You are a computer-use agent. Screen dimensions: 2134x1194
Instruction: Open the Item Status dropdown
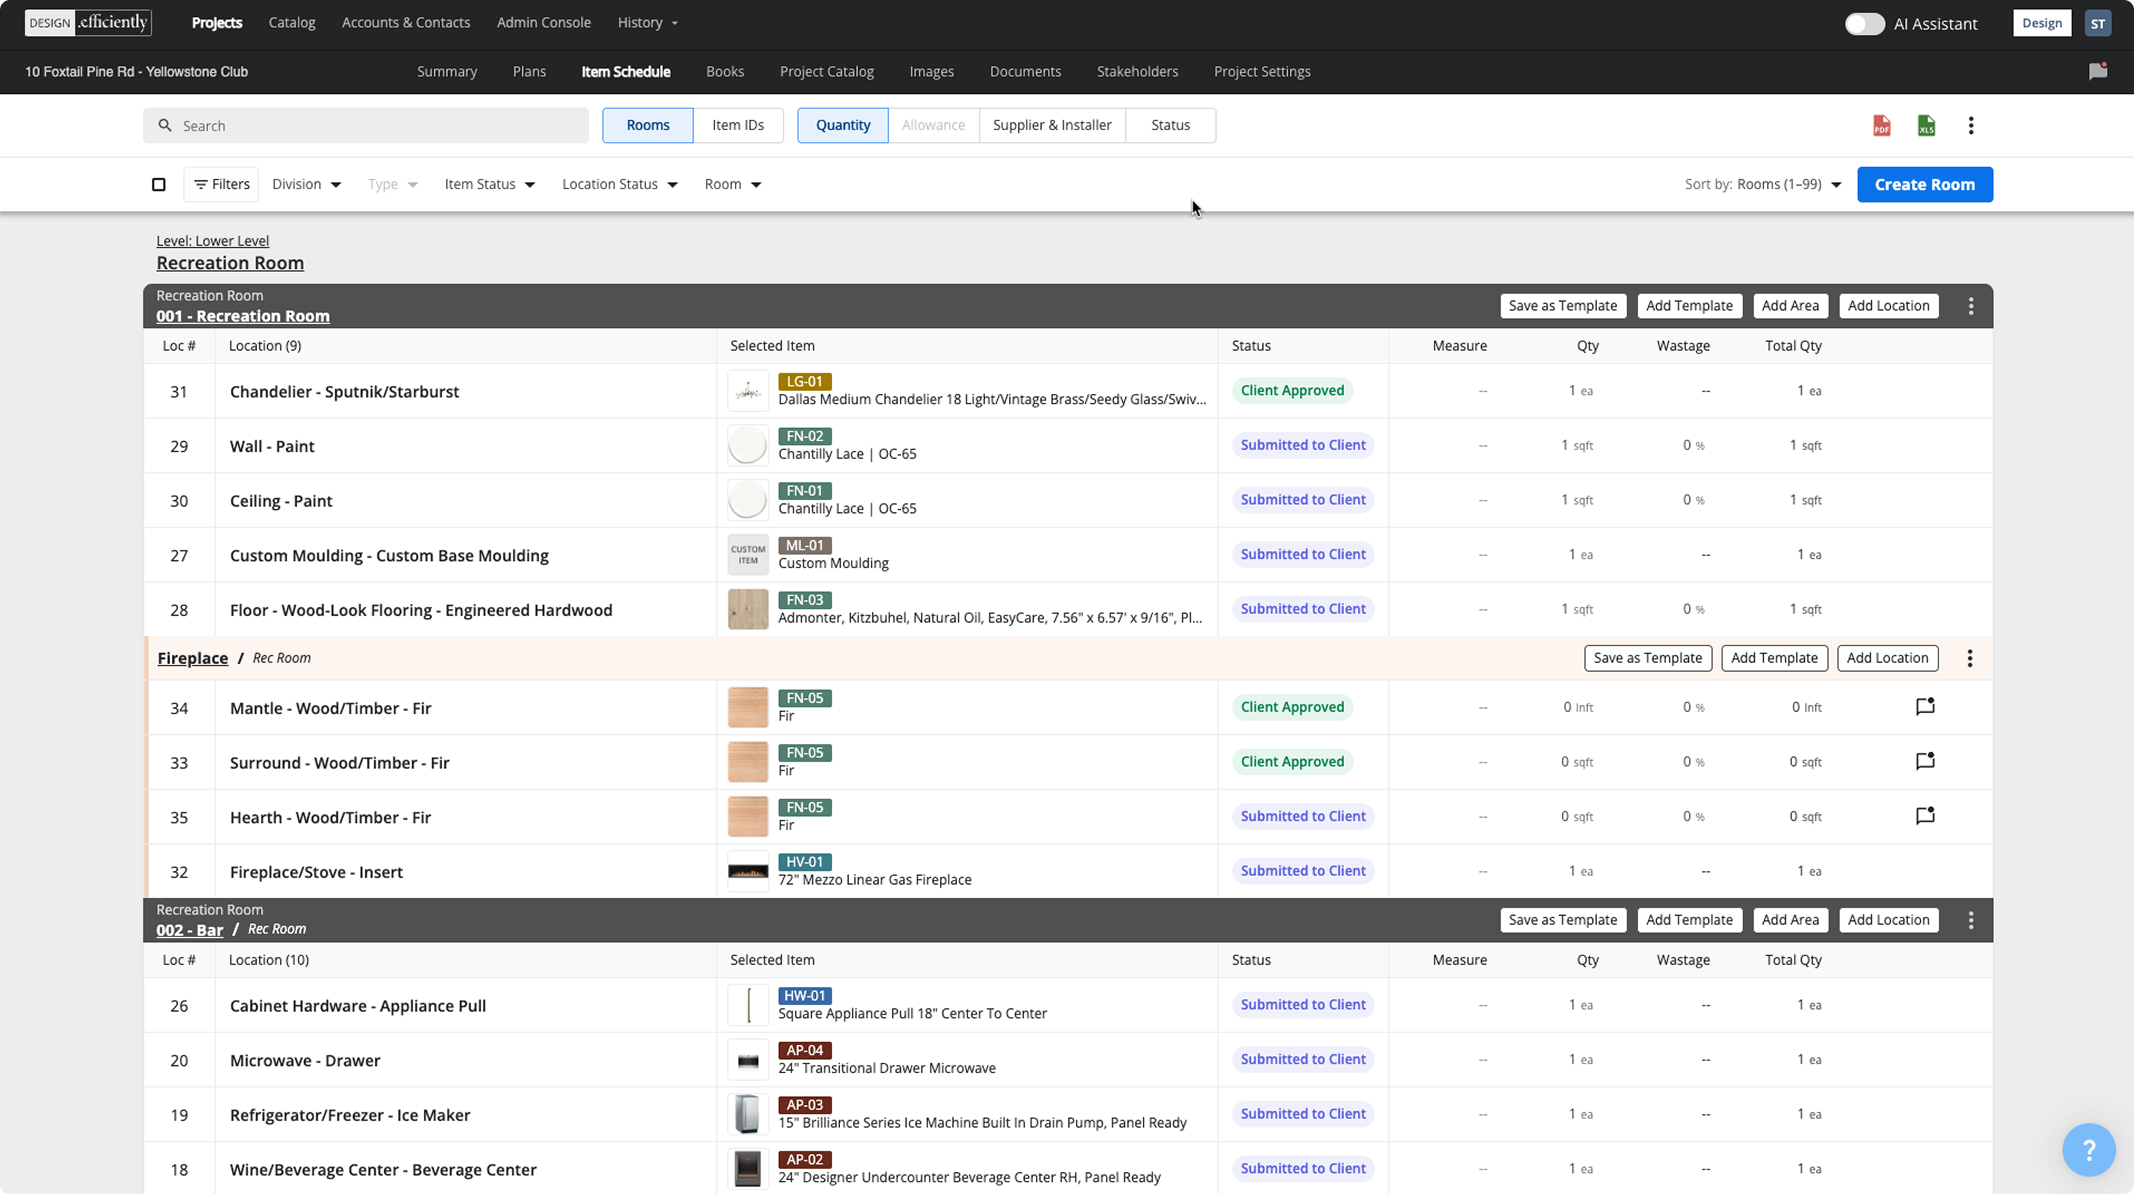pyautogui.click(x=490, y=184)
